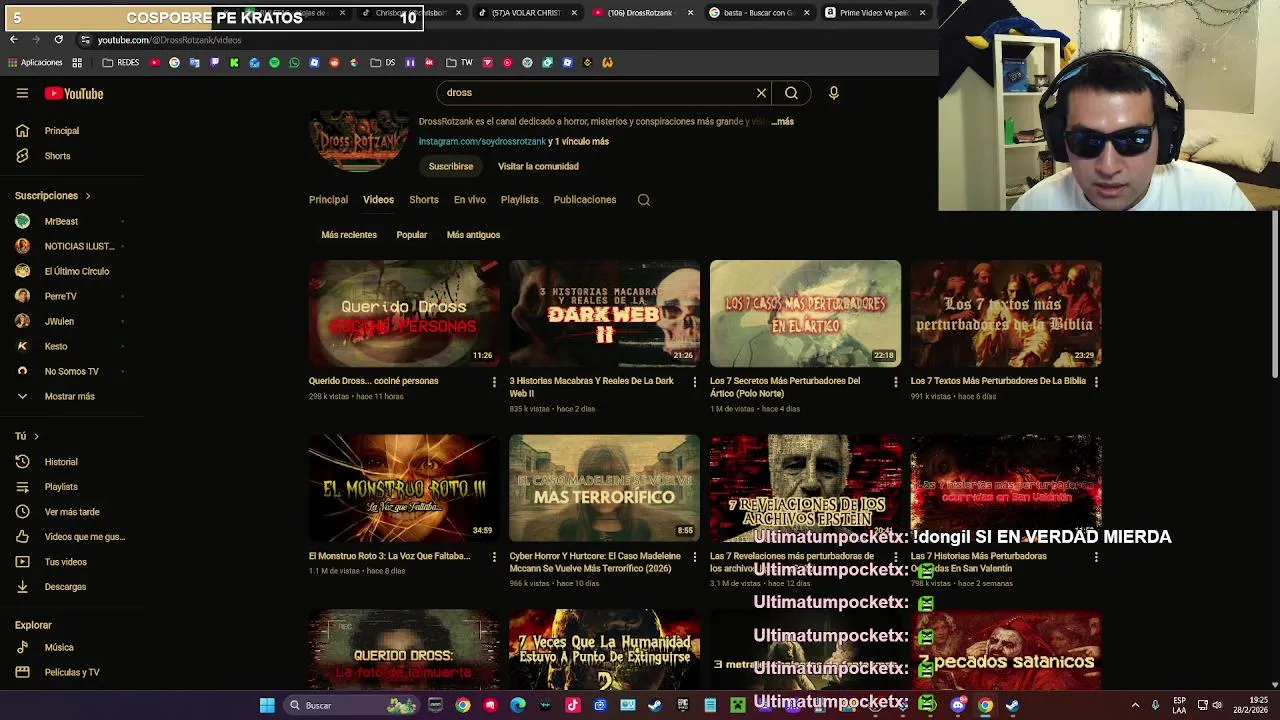Screen dimensions: 1280x720
Task: Start voice search with the microphone
Action: (833, 93)
